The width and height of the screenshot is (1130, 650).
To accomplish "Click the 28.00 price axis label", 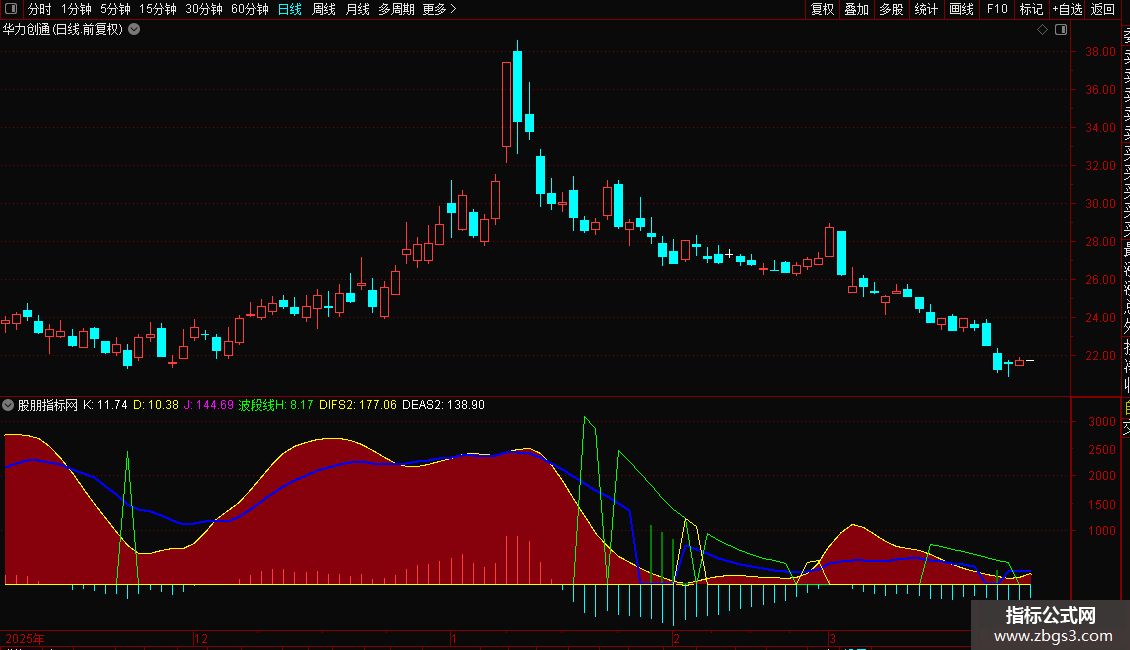I will coord(1100,242).
